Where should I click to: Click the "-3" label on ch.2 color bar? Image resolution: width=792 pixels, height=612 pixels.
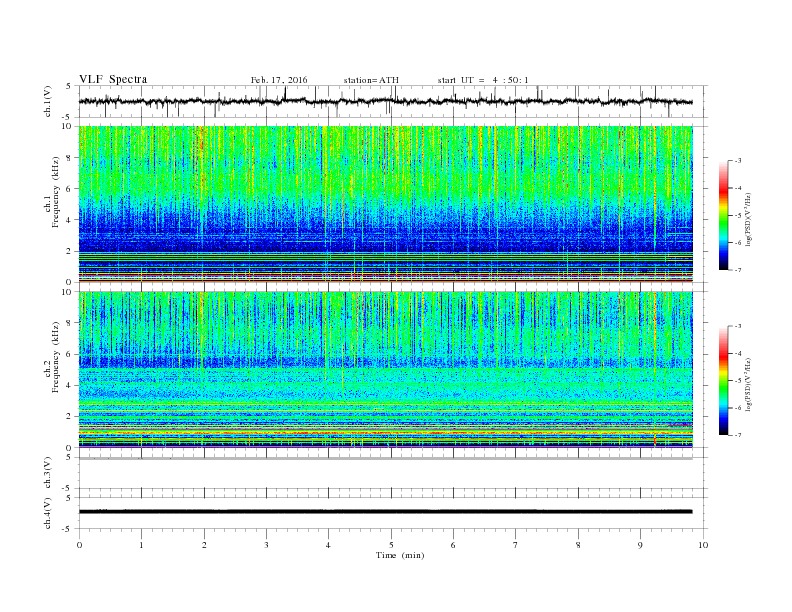(738, 326)
